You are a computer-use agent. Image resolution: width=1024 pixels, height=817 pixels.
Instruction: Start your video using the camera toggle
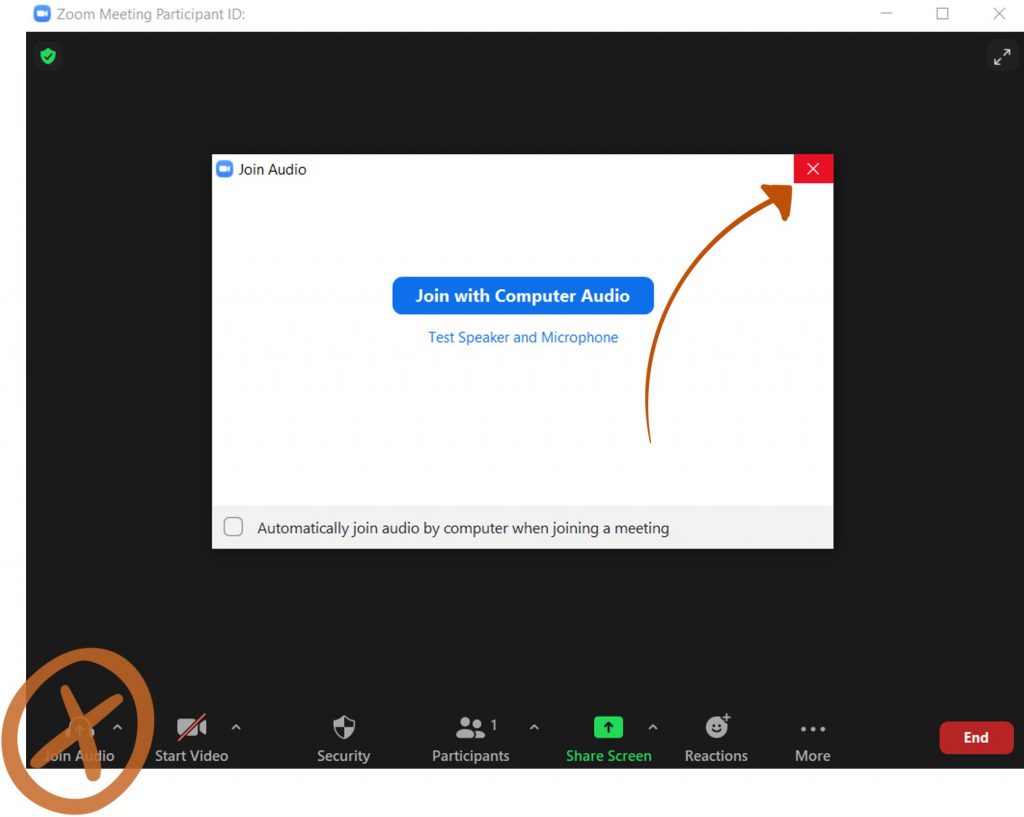[x=190, y=727]
